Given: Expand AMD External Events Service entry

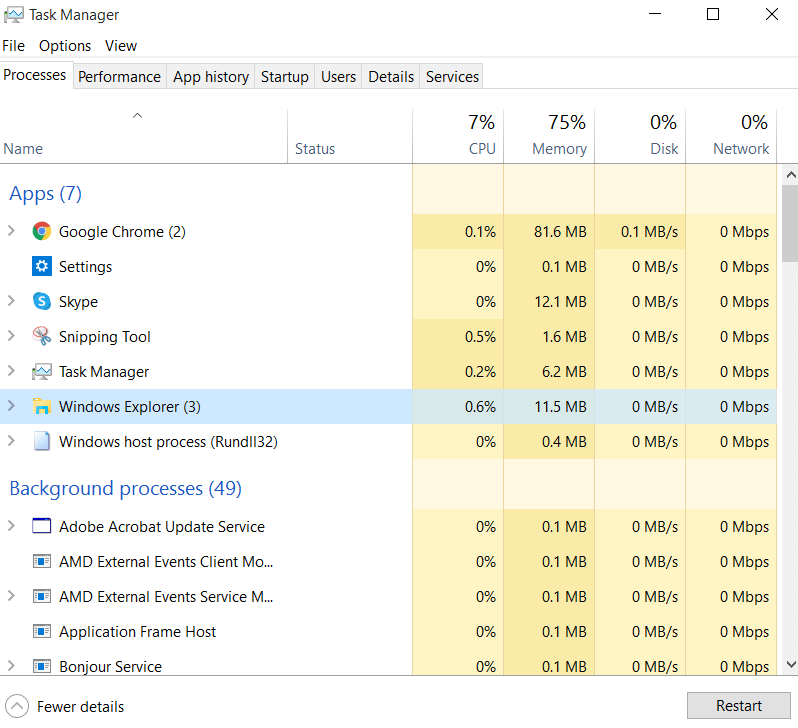Looking at the screenshot, I should [12, 597].
